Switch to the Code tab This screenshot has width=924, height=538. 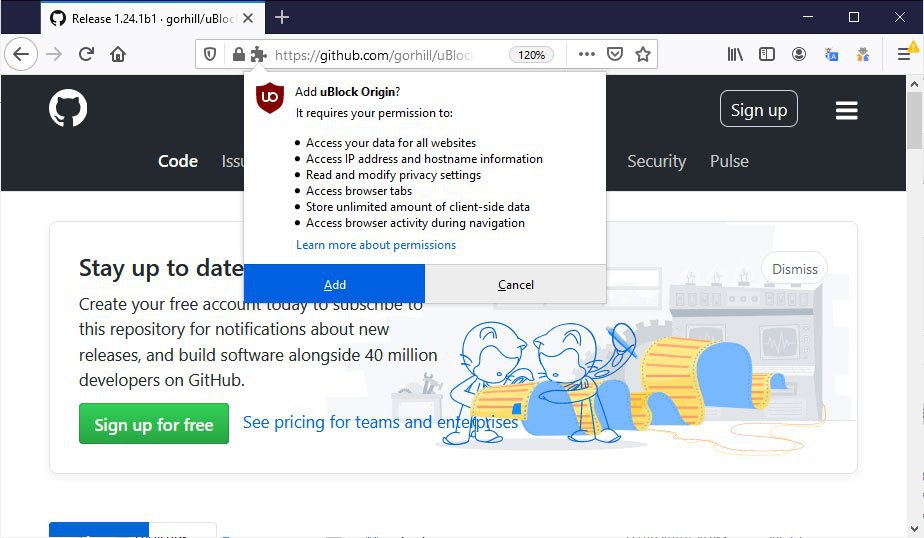point(177,161)
